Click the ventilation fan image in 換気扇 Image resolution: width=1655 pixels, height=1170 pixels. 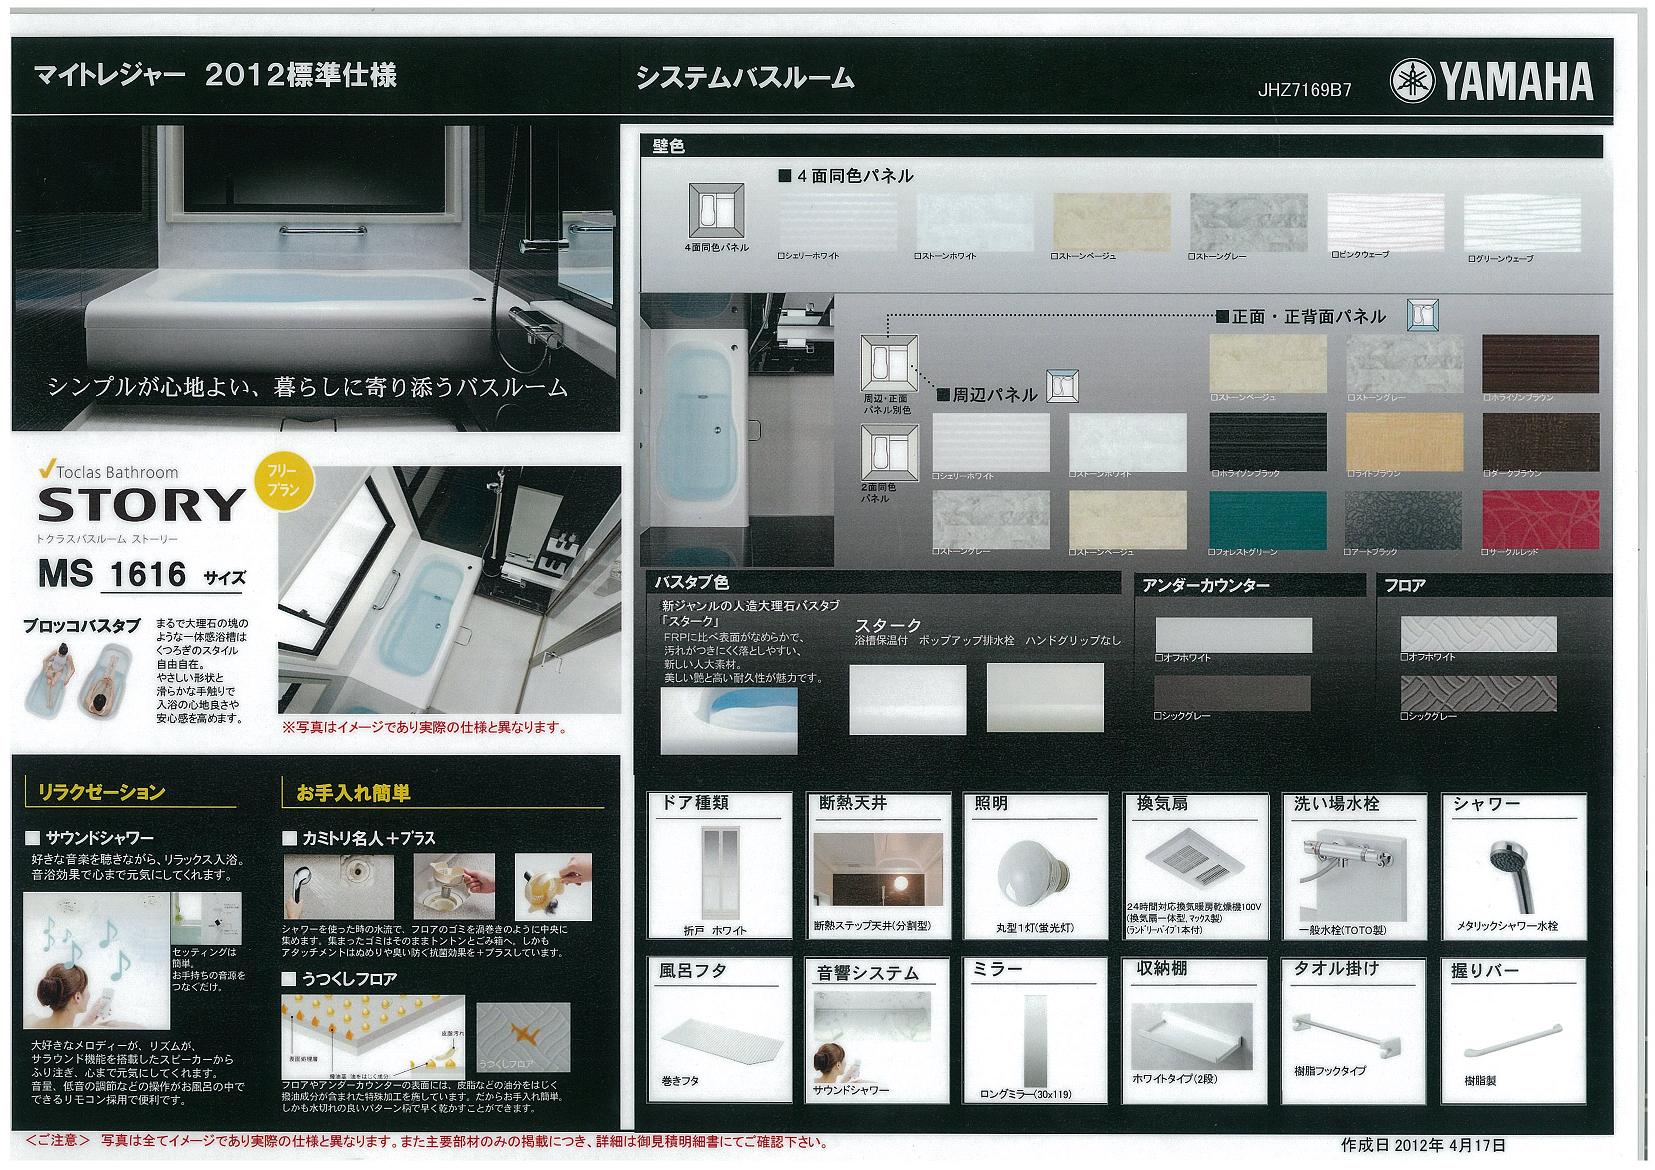click(x=1196, y=860)
